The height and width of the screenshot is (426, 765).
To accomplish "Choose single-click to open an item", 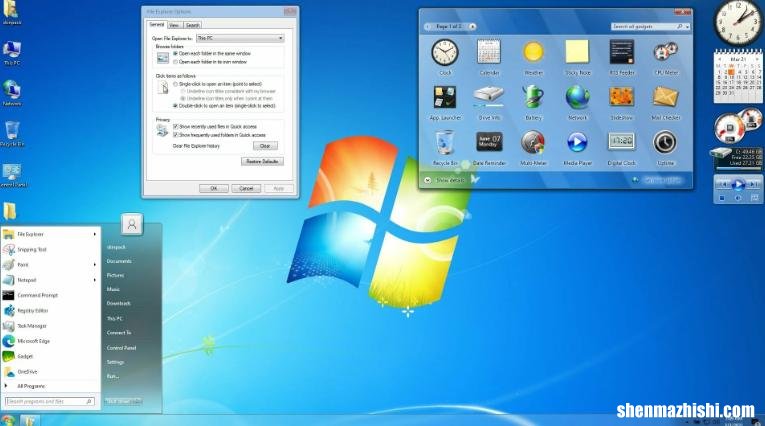I will click(176, 84).
